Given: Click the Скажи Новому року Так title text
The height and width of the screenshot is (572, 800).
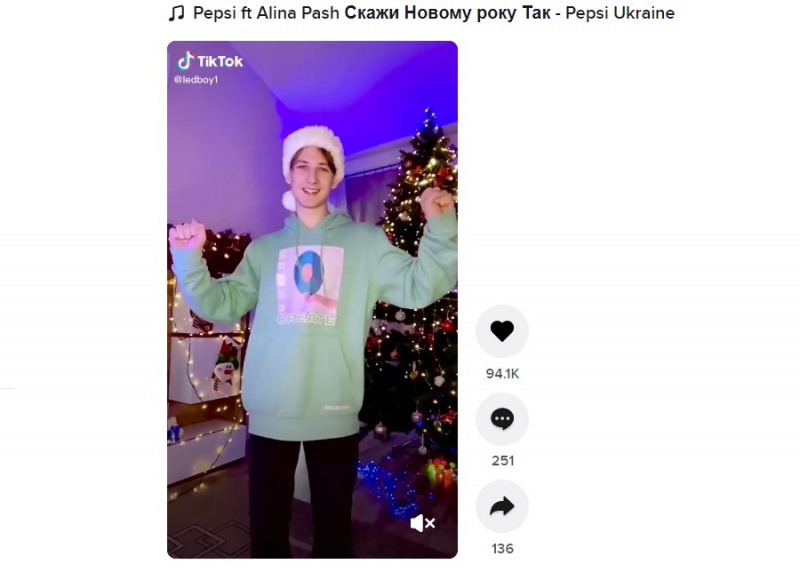Looking at the screenshot, I should click(447, 13).
